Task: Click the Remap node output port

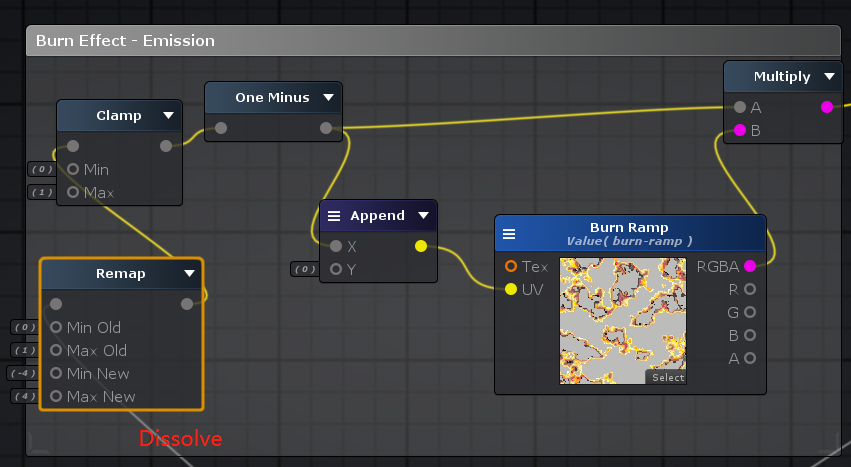Action: 187,304
